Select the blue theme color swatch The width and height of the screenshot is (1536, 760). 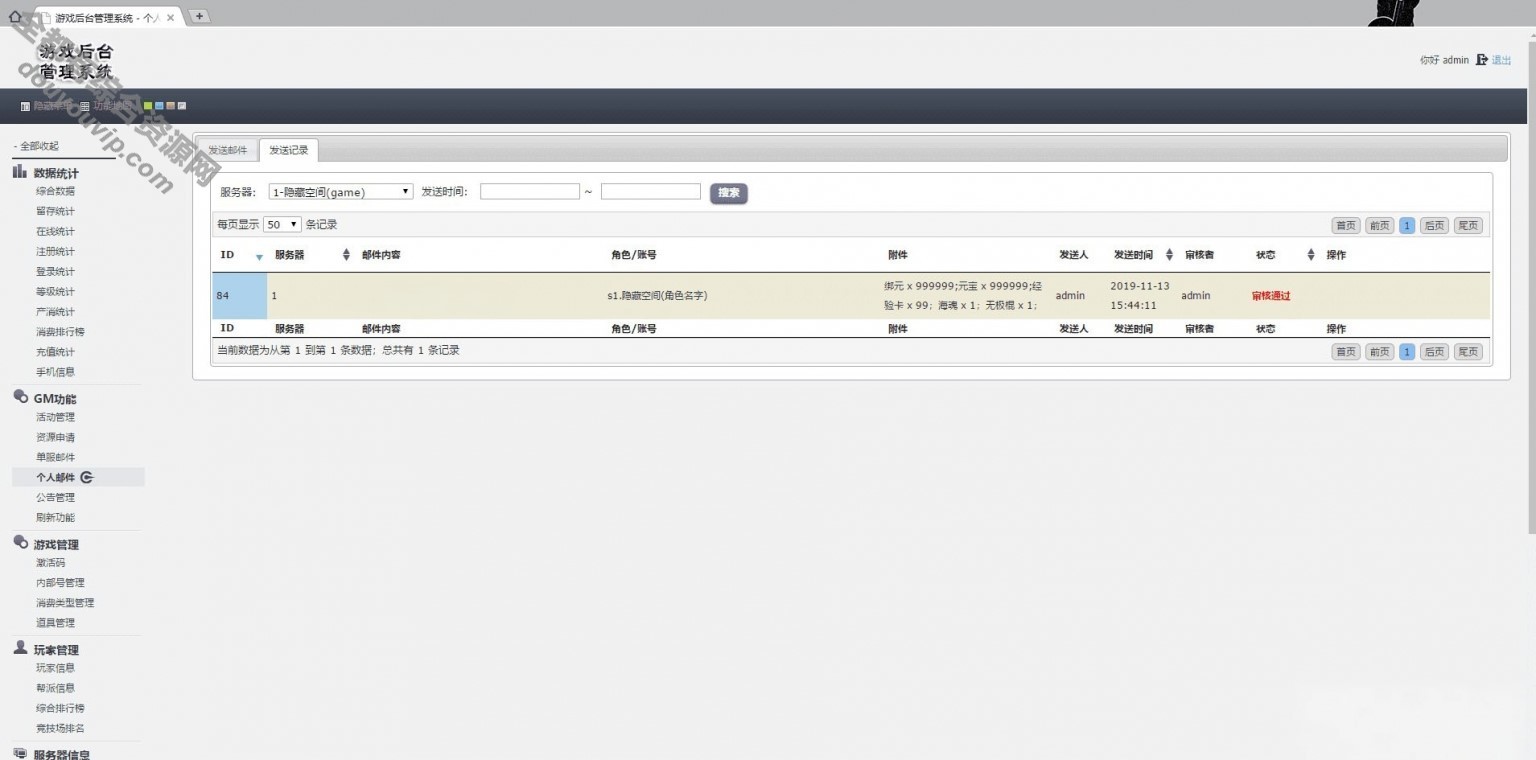click(x=159, y=106)
